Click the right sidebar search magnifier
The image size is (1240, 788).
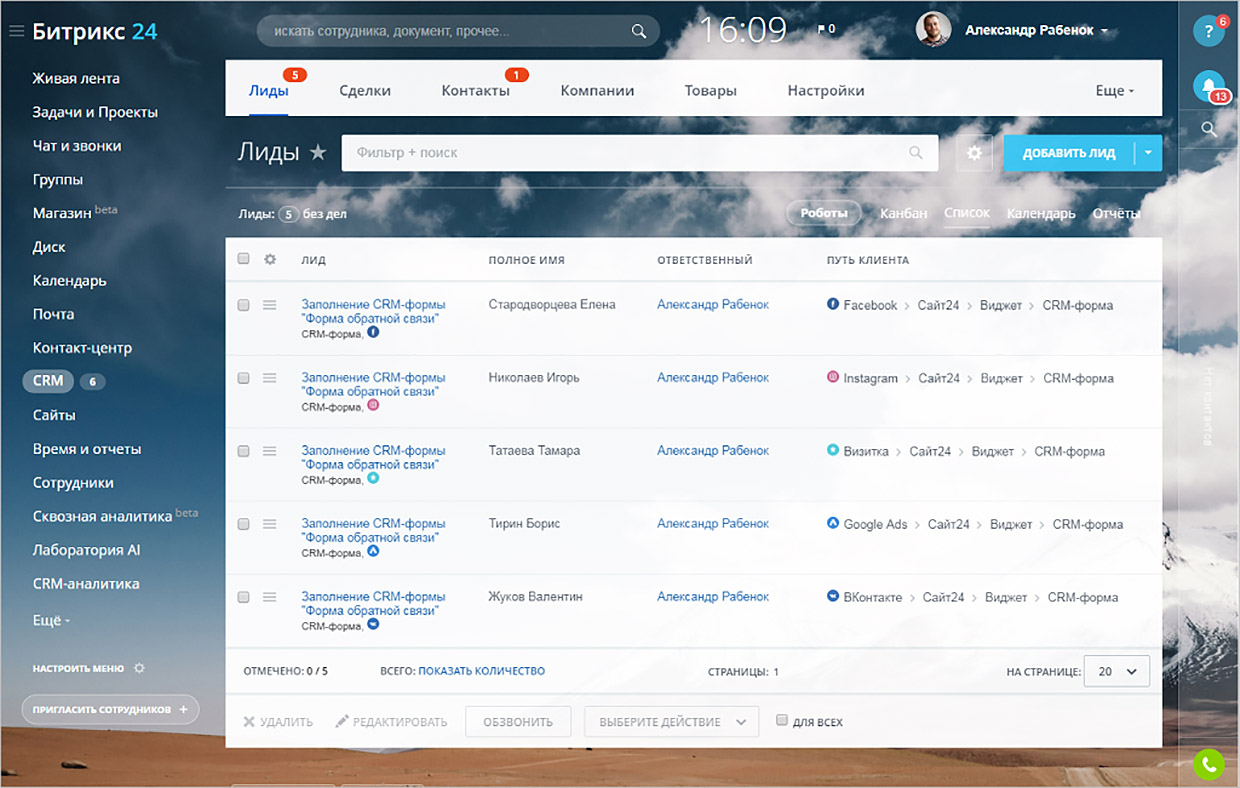1209,129
